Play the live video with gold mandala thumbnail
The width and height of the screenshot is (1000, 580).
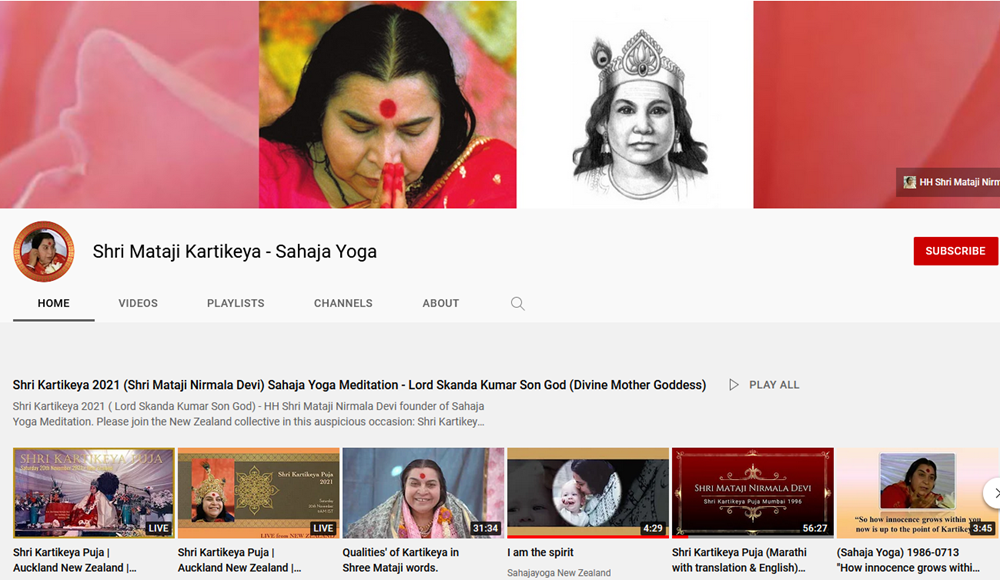258,492
